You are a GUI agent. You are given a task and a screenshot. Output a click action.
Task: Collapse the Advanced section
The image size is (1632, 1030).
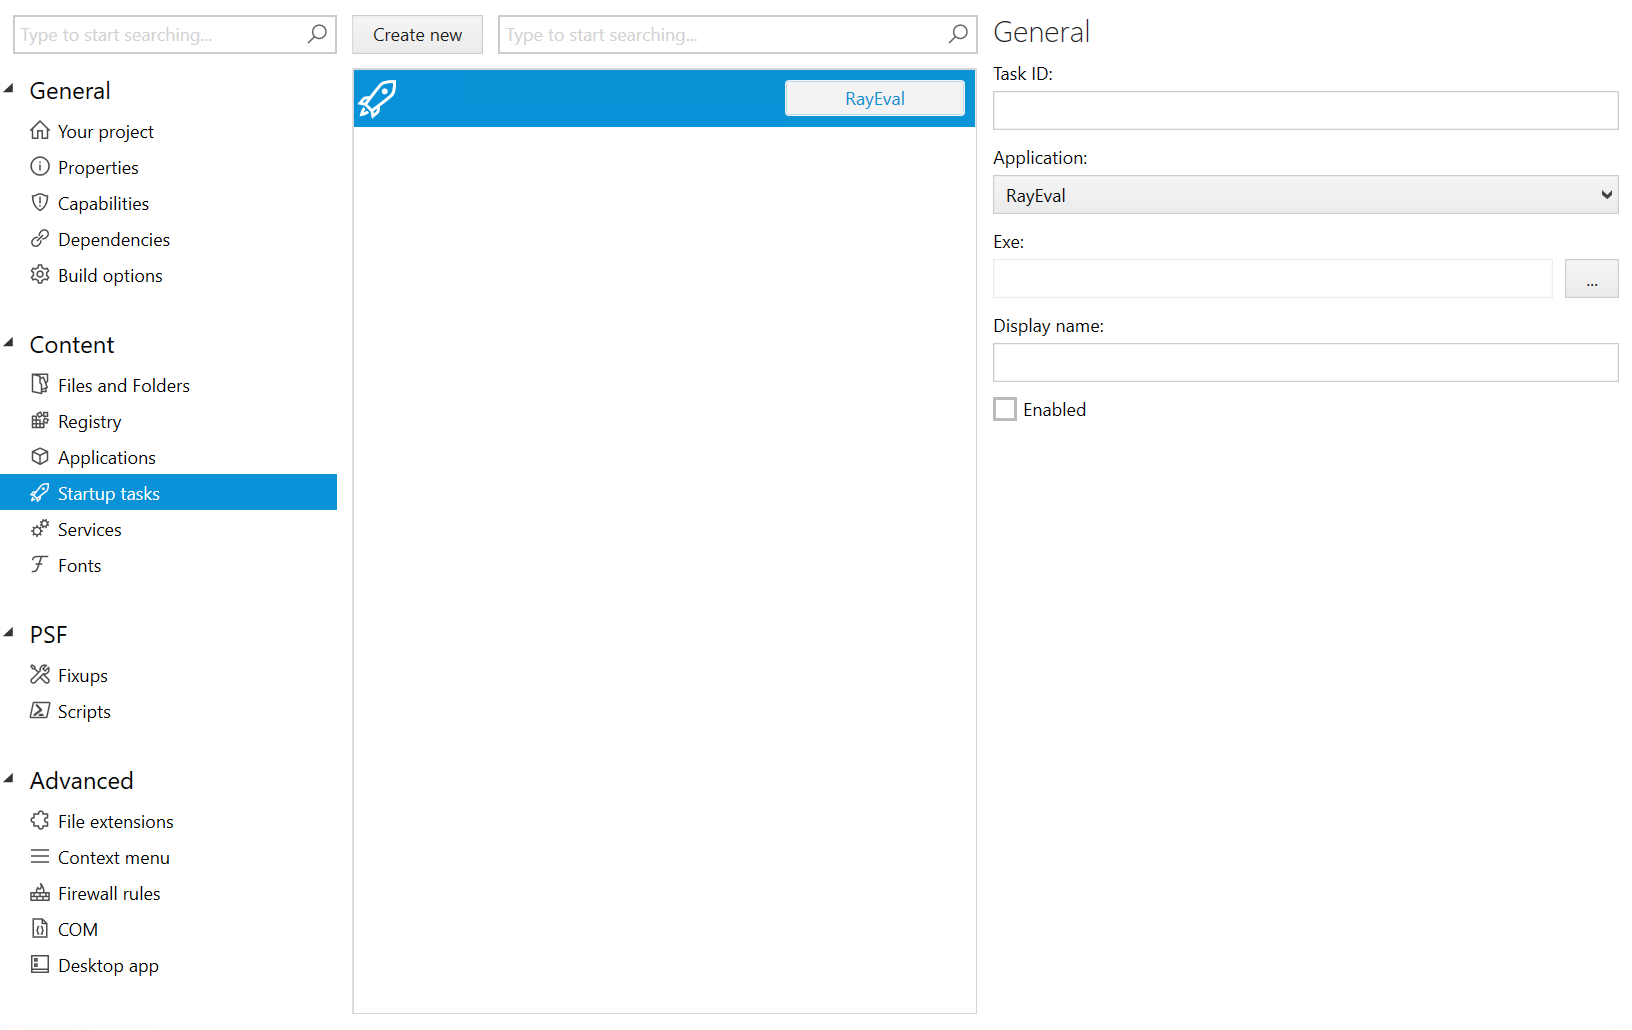(10, 777)
